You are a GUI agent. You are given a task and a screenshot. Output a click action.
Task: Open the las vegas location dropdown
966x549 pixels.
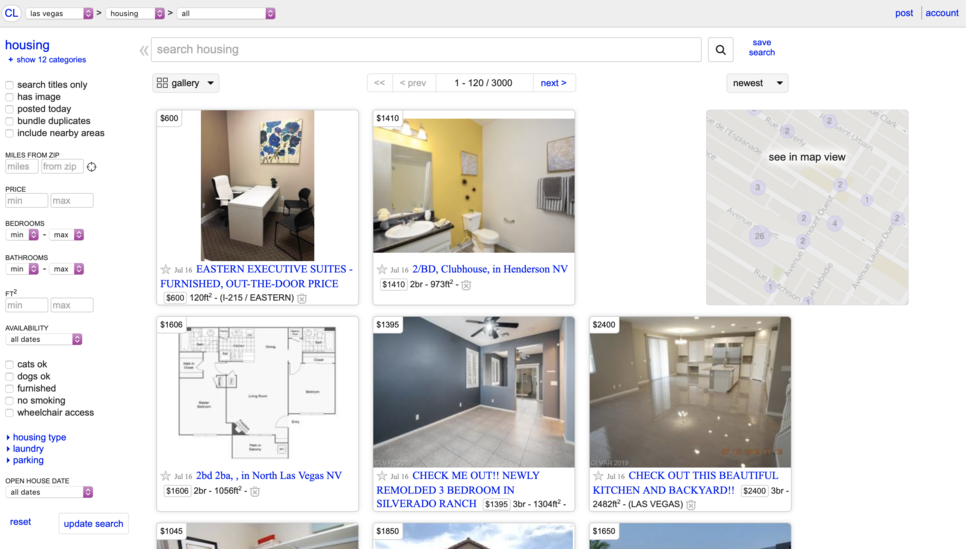(59, 13)
